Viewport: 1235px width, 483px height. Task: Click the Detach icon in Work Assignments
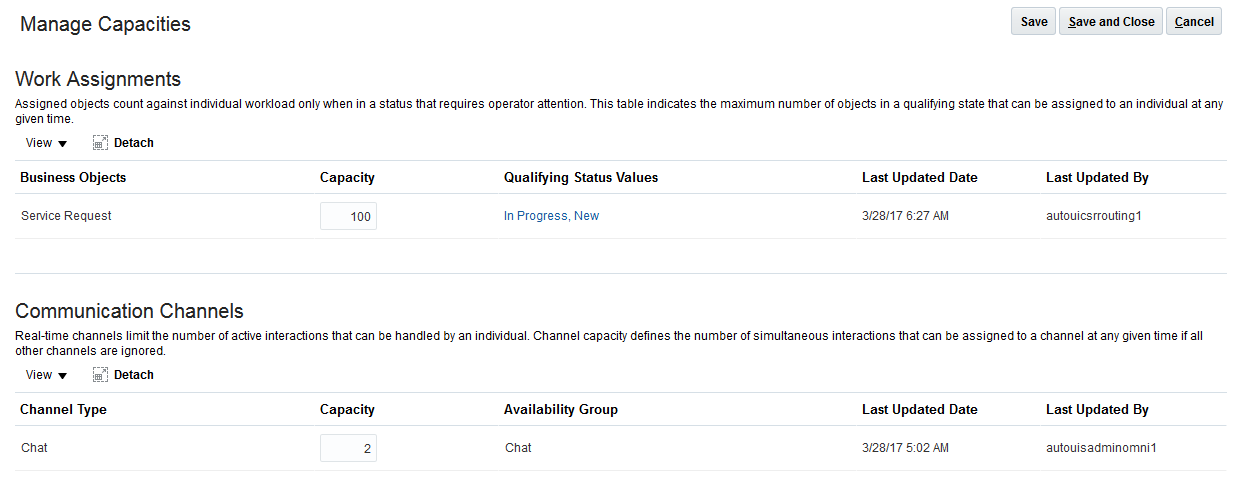coord(100,143)
